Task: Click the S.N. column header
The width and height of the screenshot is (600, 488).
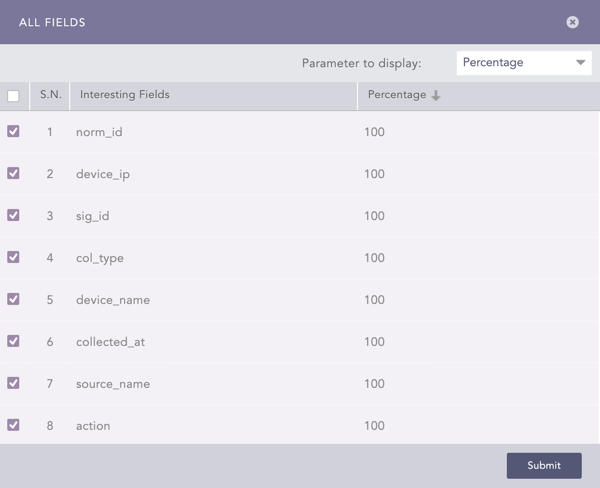Action: [x=50, y=95]
